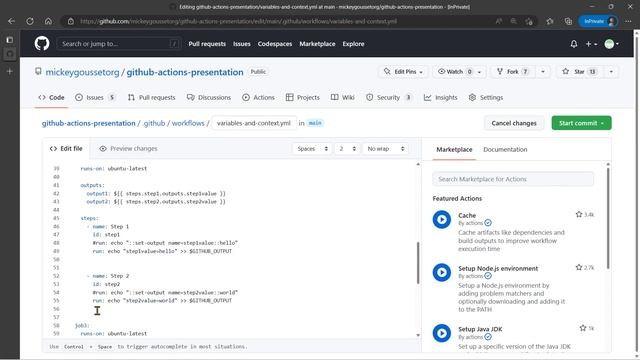Screen dimensions: 640x360
Task: Expand the Fork options arrow
Action: pyautogui.click(x=542, y=71)
